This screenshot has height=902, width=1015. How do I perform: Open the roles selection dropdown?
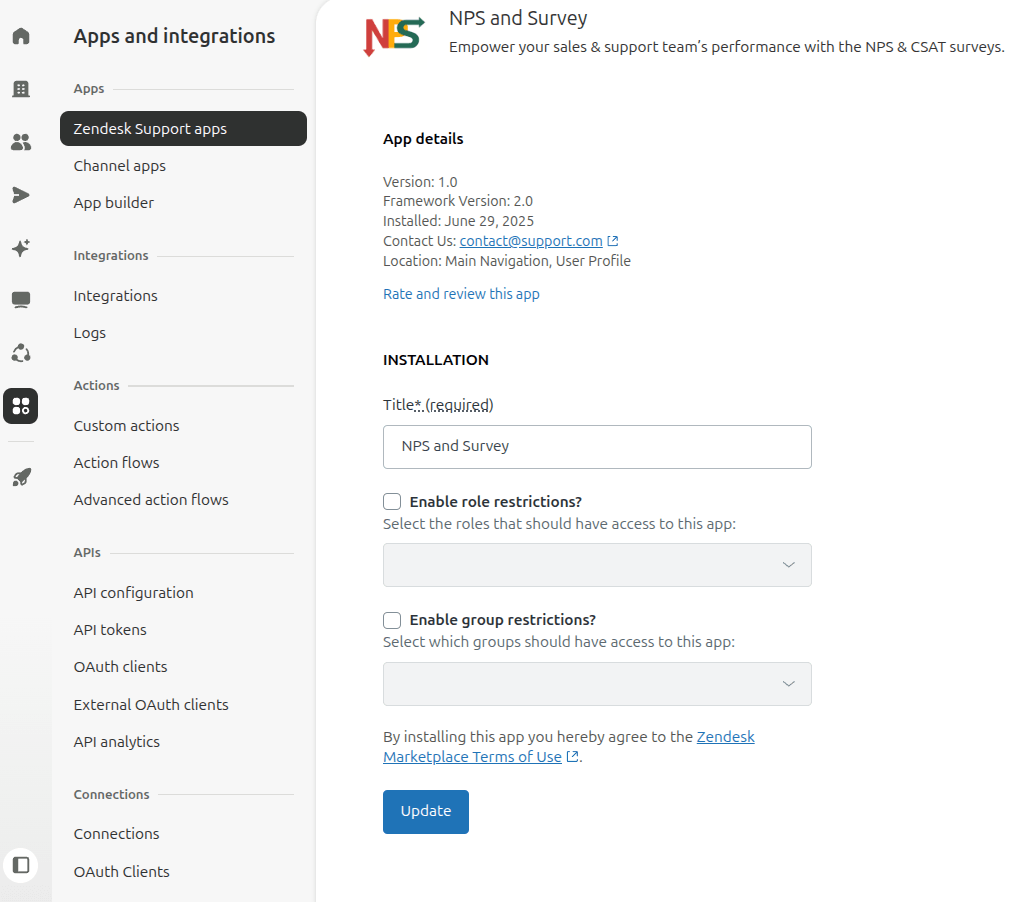597,565
